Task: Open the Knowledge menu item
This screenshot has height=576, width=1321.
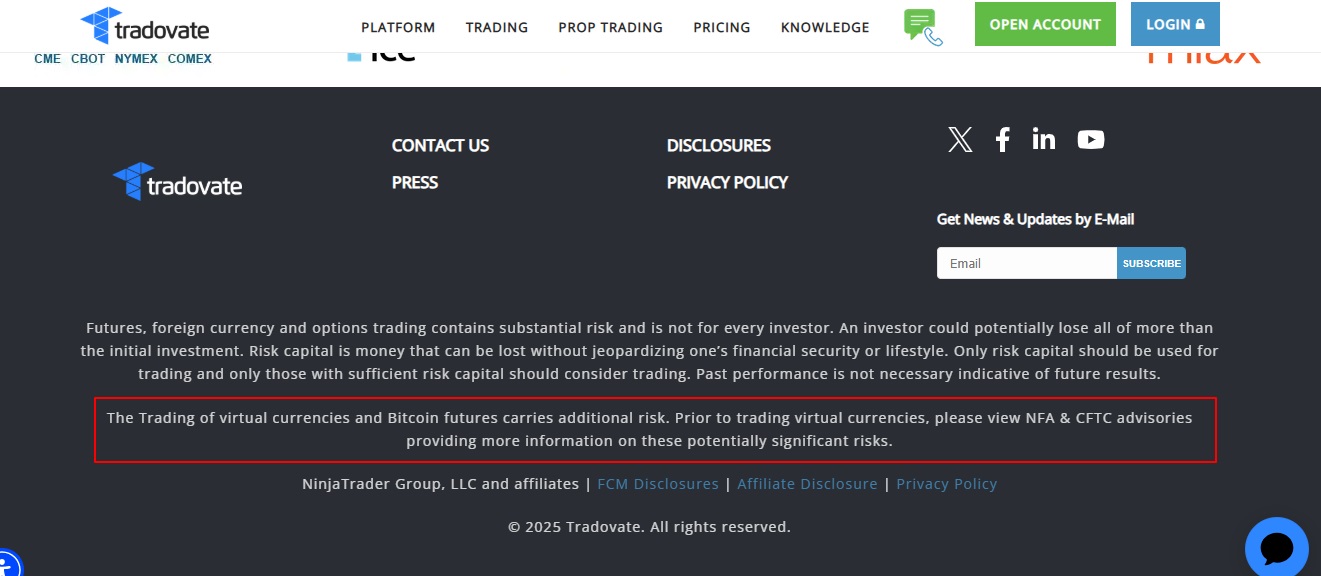Action: (825, 28)
